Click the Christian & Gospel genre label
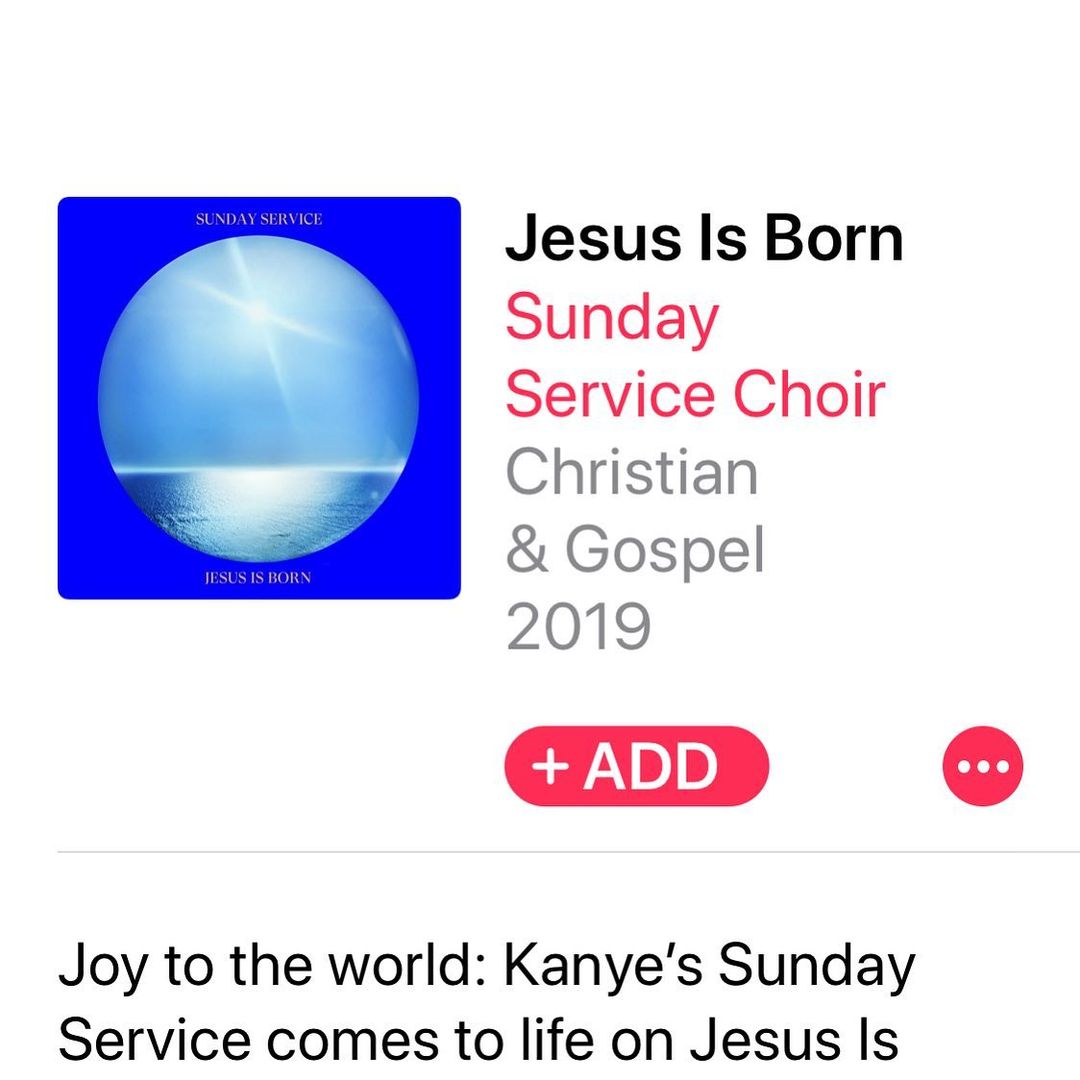The image size is (1080, 1080). [x=634, y=511]
